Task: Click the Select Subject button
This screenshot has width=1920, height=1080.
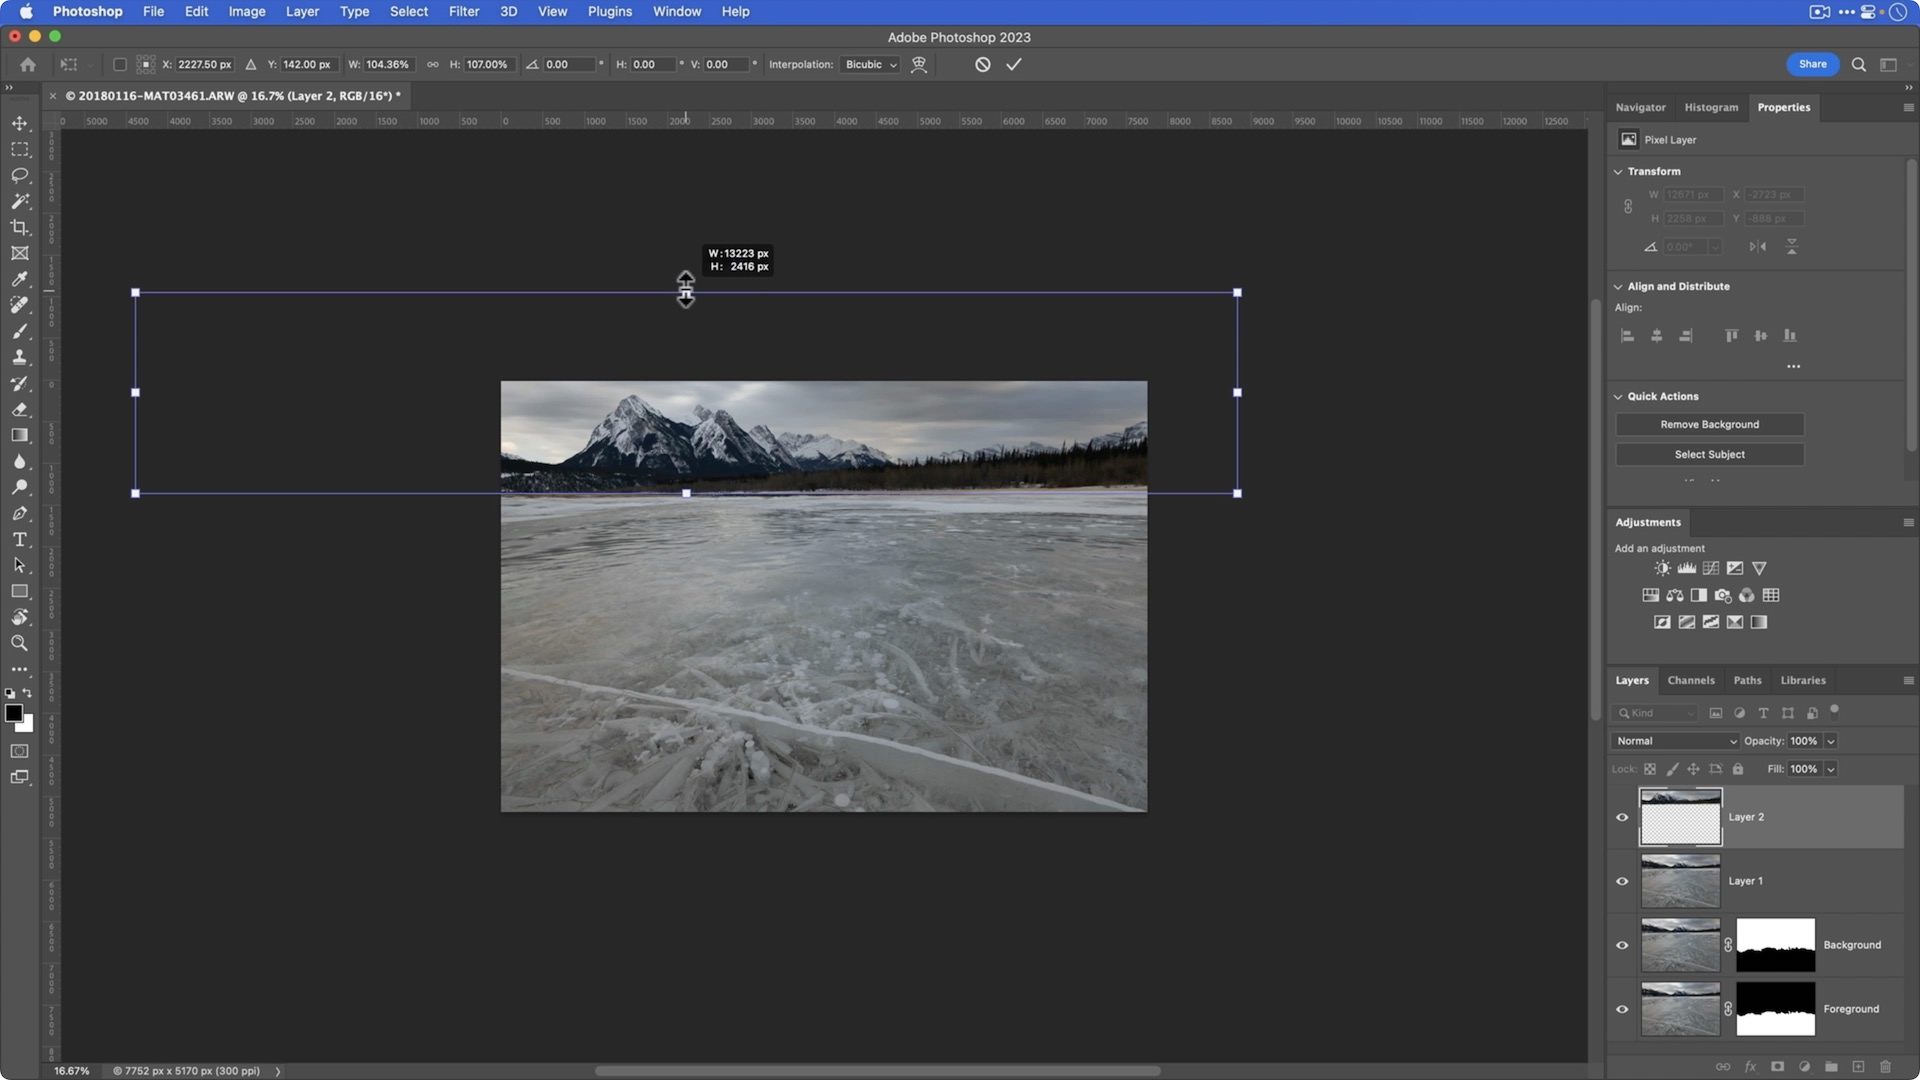Action: coord(1709,454)
